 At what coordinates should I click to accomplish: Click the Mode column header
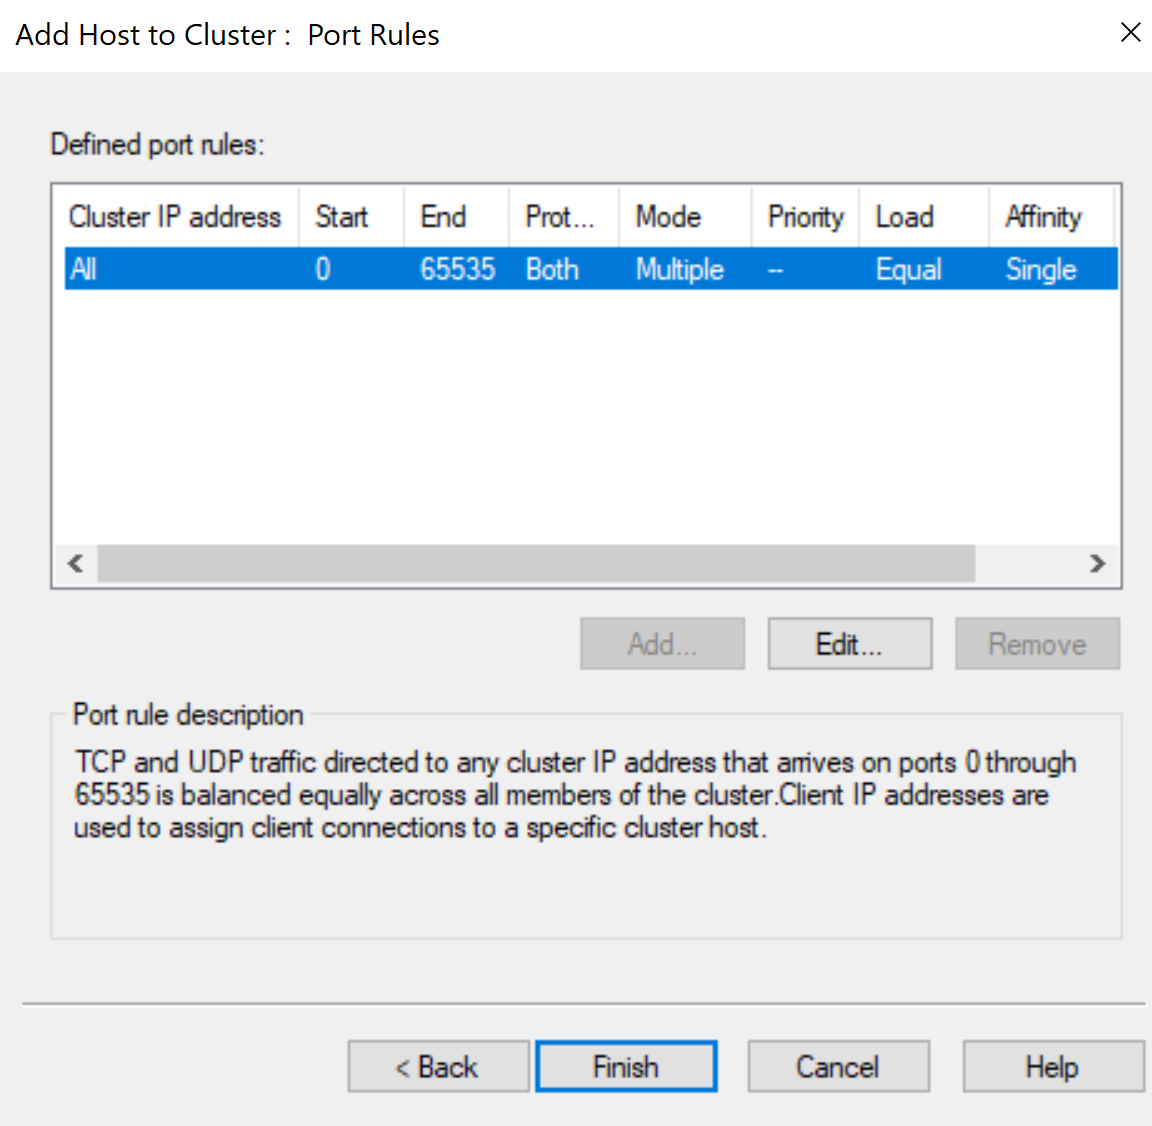click(x=685, y=217)
